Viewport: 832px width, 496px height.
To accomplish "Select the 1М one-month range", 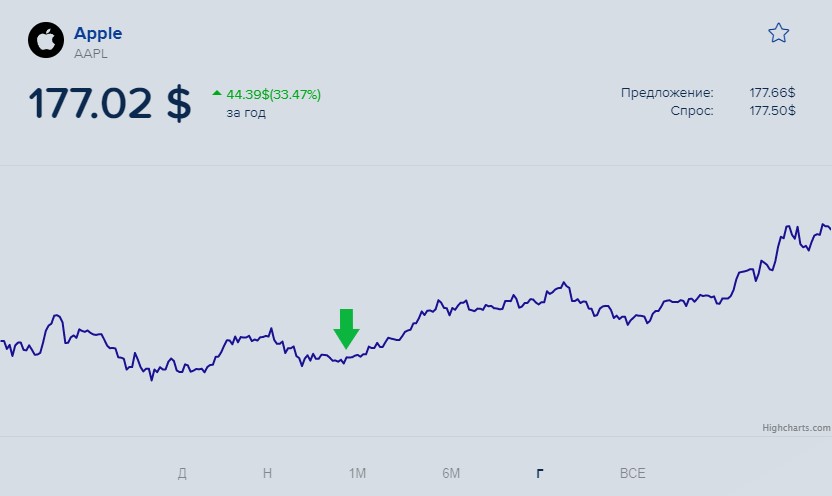I will click(x=358, y=473).
